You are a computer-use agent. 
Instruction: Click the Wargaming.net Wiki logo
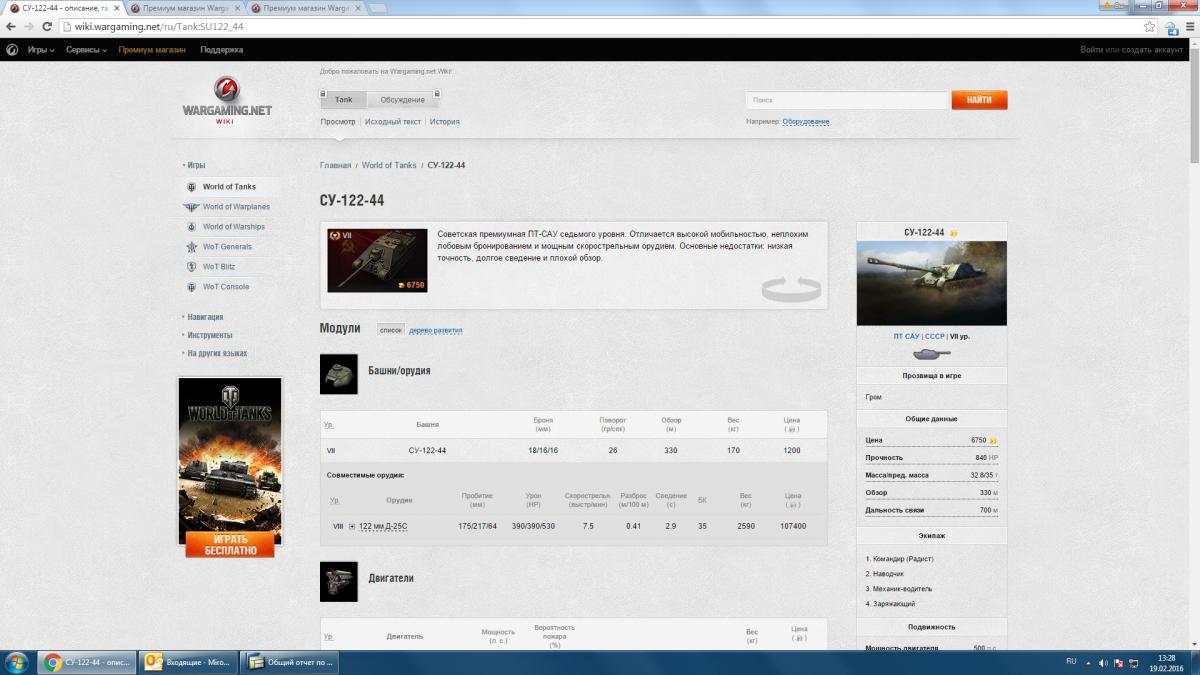tap(227, 101)
